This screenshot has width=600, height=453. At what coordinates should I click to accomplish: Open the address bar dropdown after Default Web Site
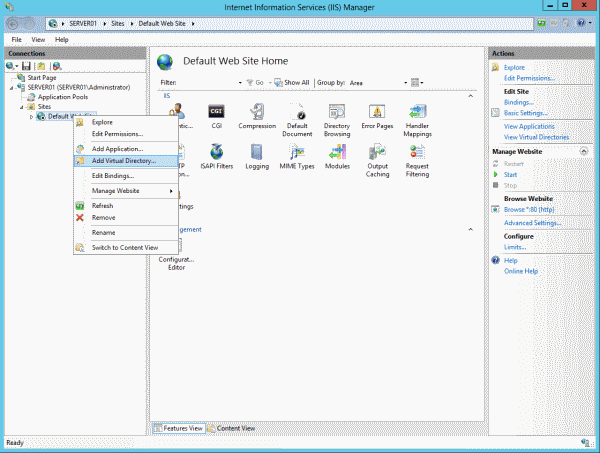coord(193,24)
